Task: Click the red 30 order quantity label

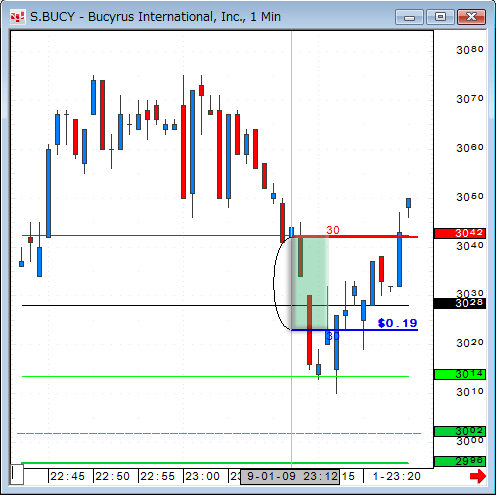Action: (x=333, y=230)
